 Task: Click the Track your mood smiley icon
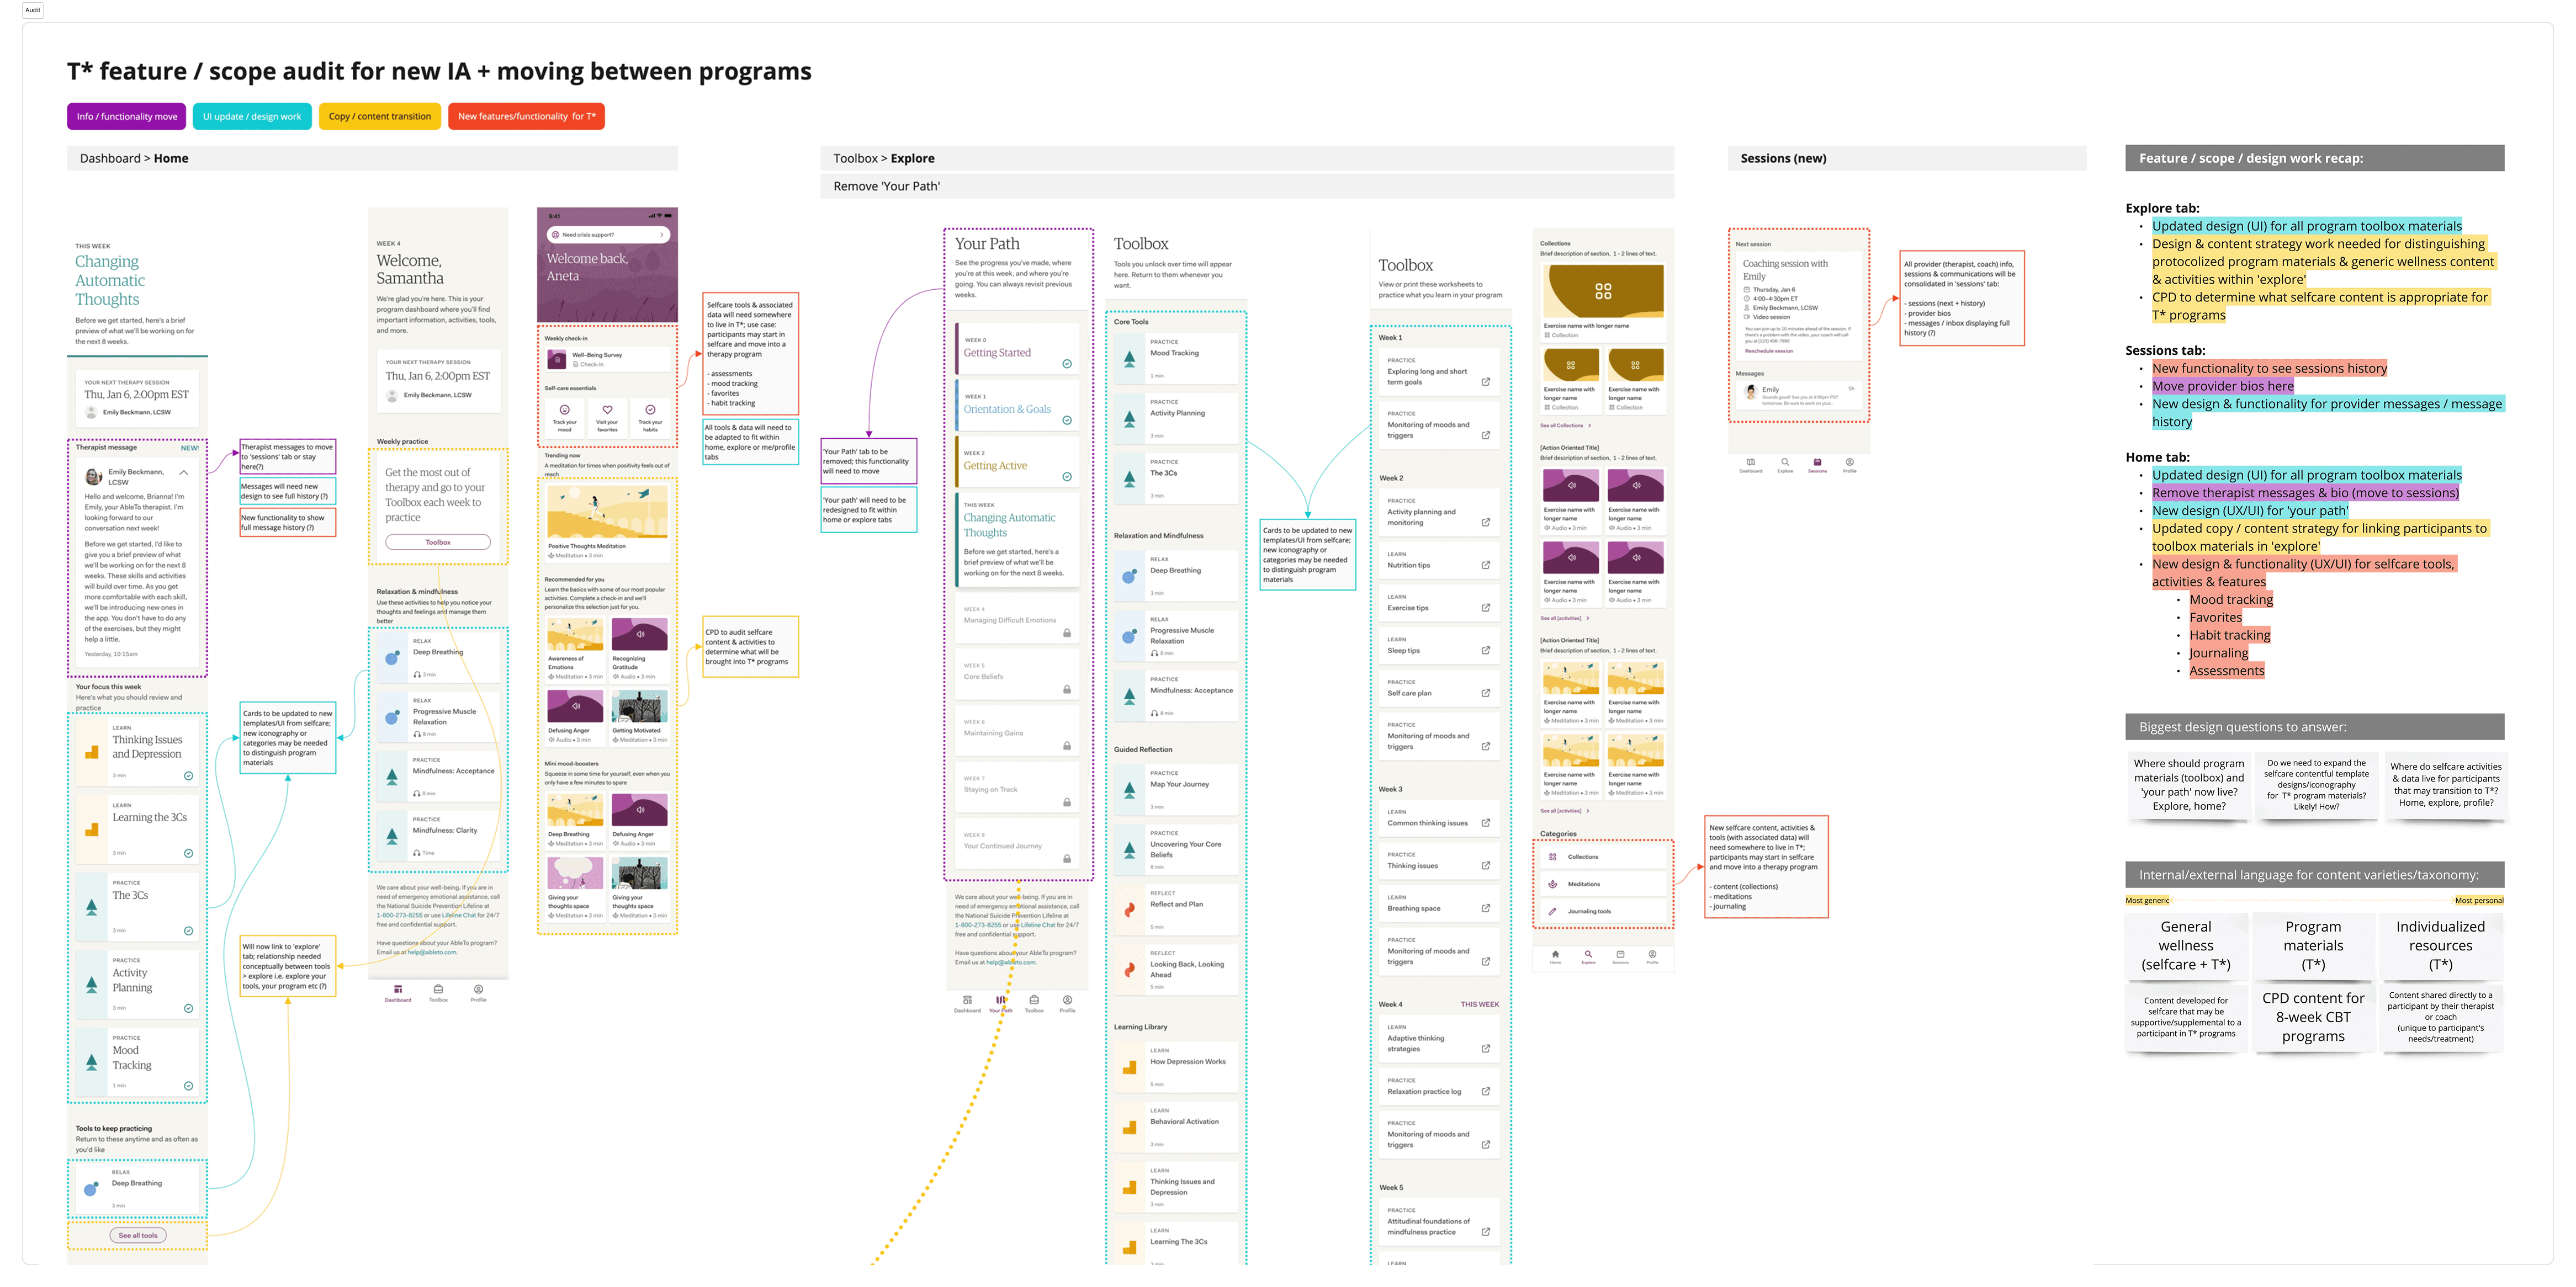point(564,410)
